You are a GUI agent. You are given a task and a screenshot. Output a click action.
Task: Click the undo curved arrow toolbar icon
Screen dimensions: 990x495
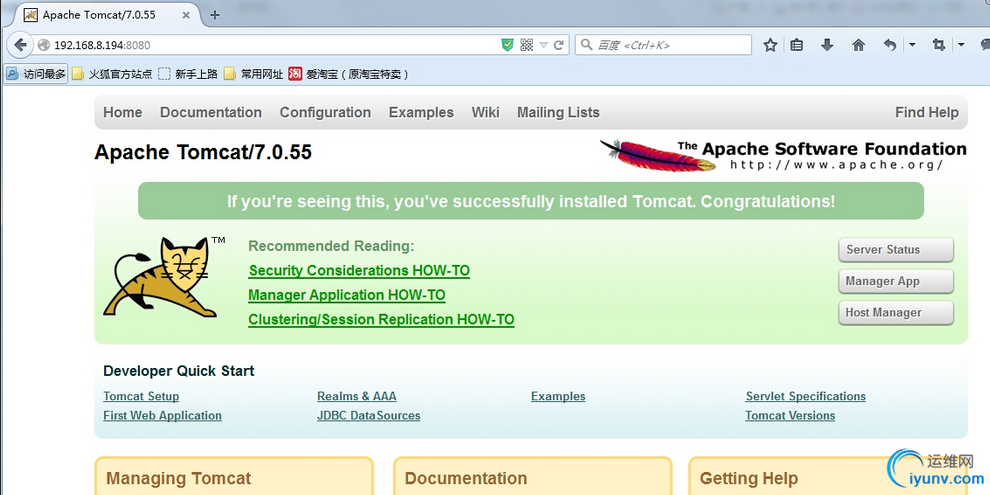pyautogui.click(x=890, y=45)
